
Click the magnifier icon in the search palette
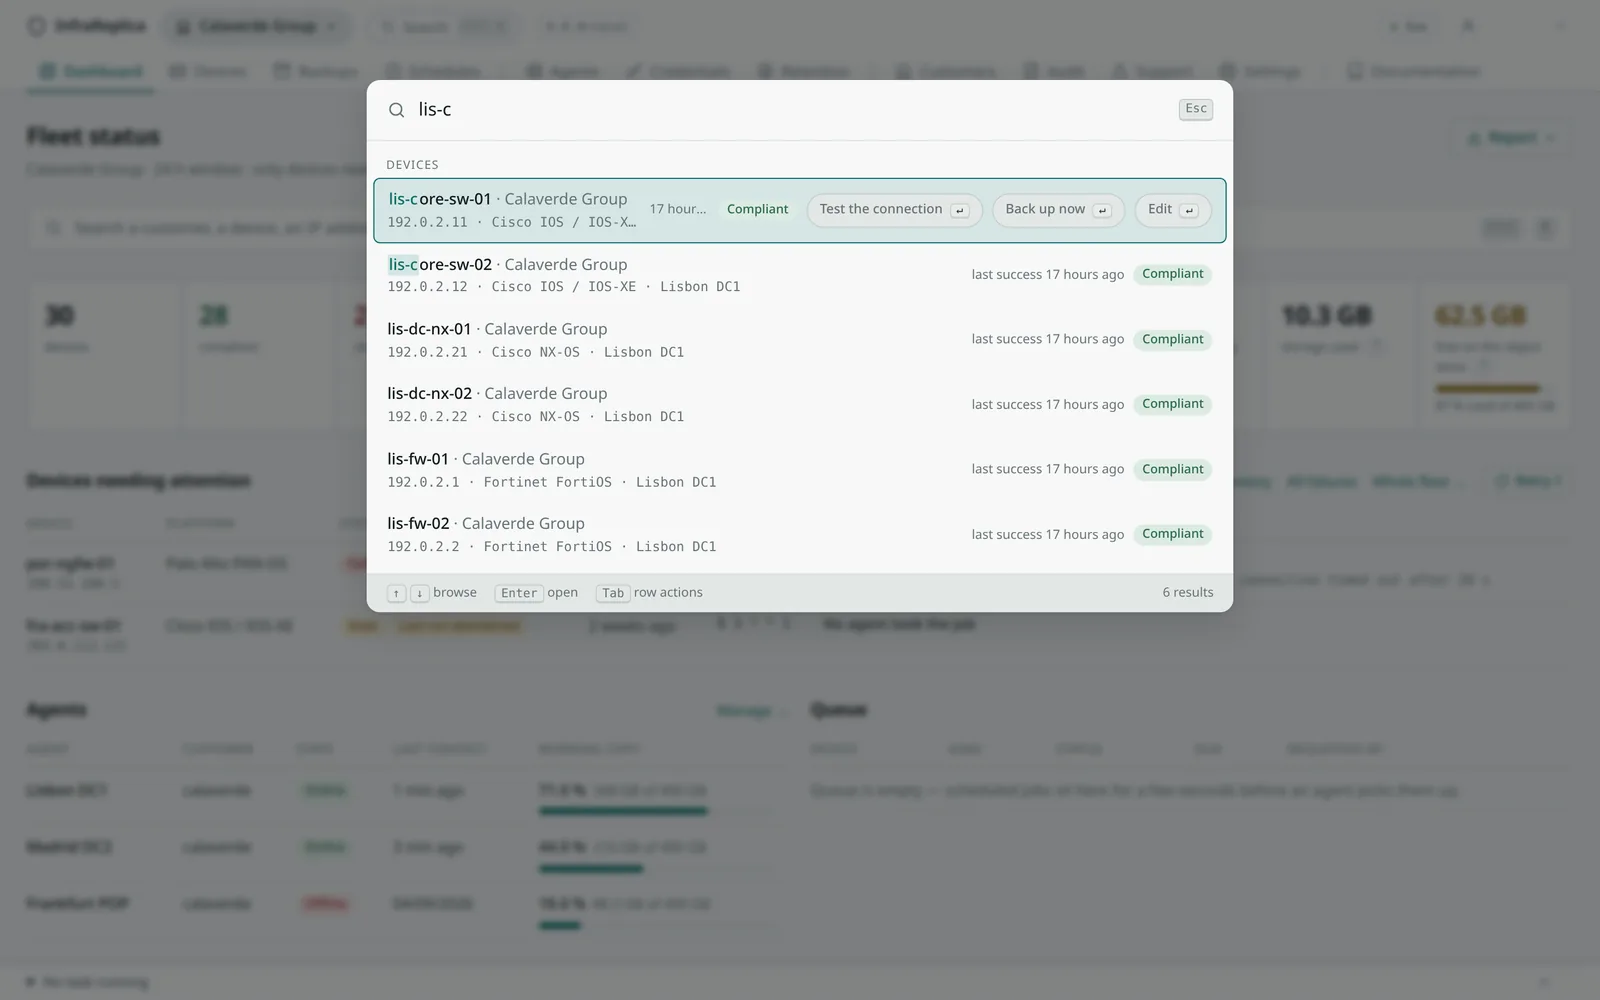(x=397, y=110)
